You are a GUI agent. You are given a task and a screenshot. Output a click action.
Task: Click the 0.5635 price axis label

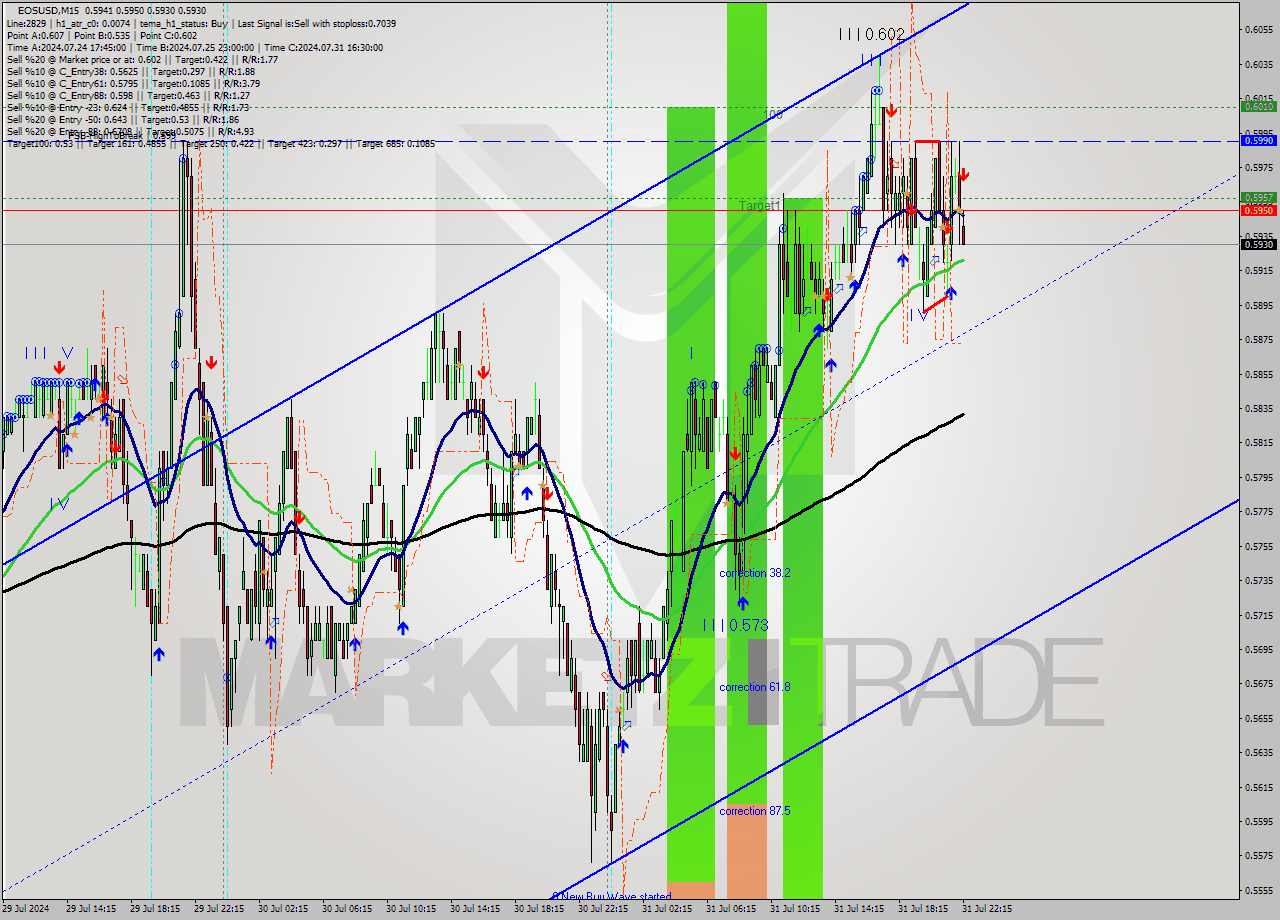1258,752
